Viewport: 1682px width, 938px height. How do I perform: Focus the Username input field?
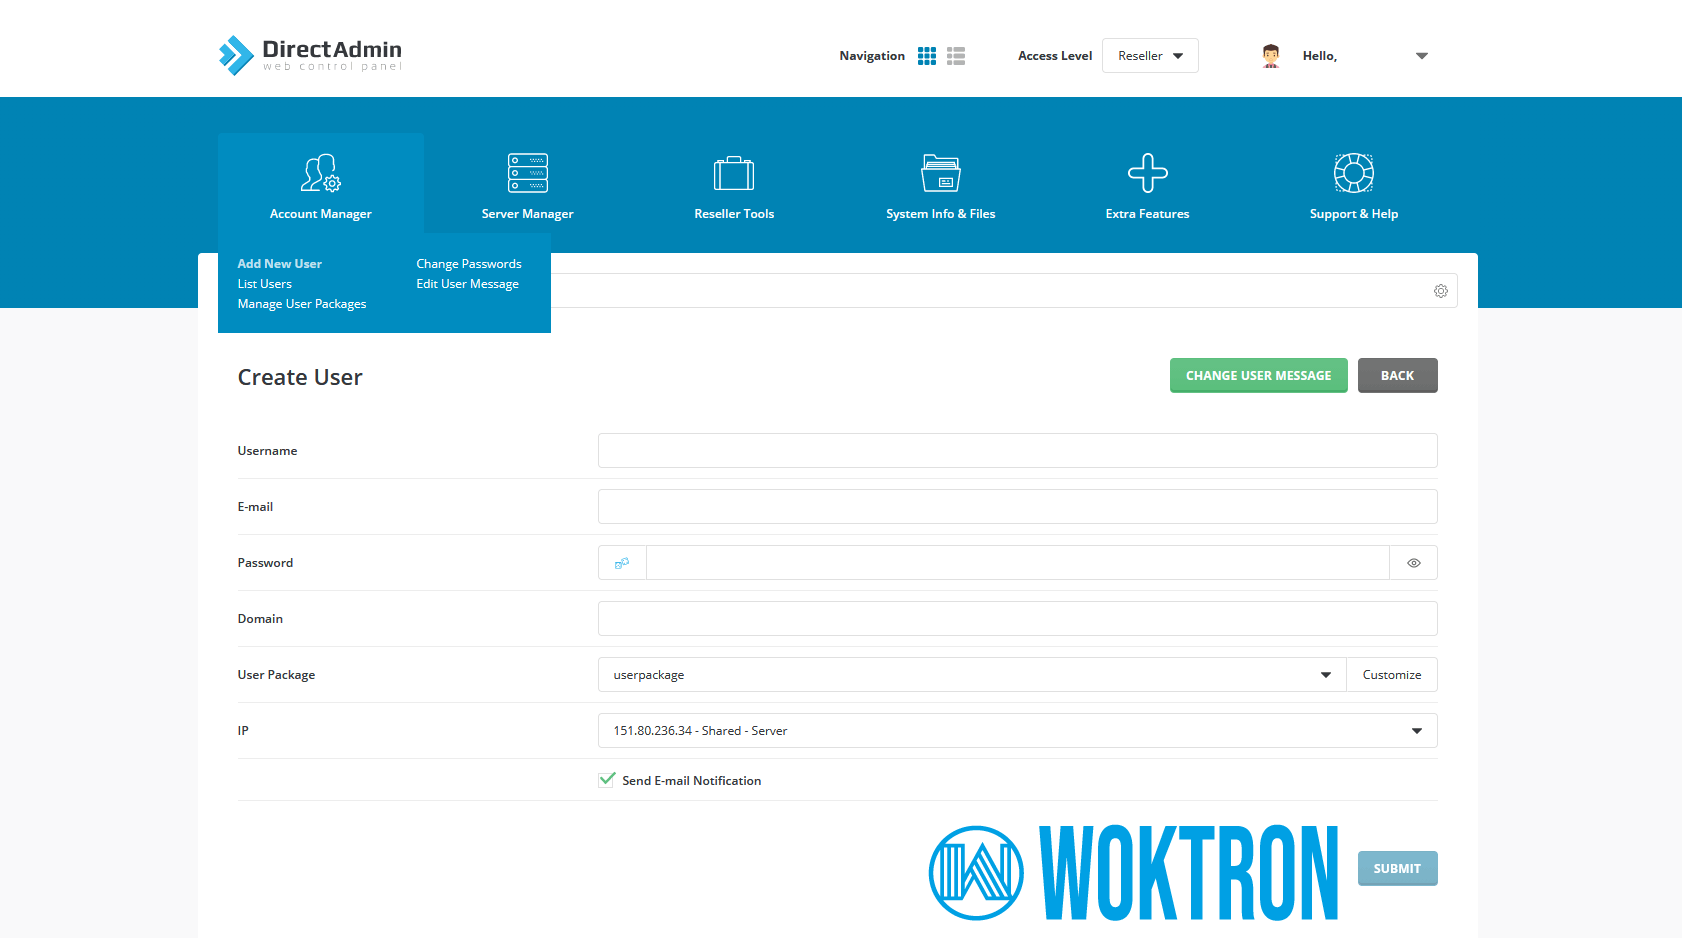(x=1018, y=451)
